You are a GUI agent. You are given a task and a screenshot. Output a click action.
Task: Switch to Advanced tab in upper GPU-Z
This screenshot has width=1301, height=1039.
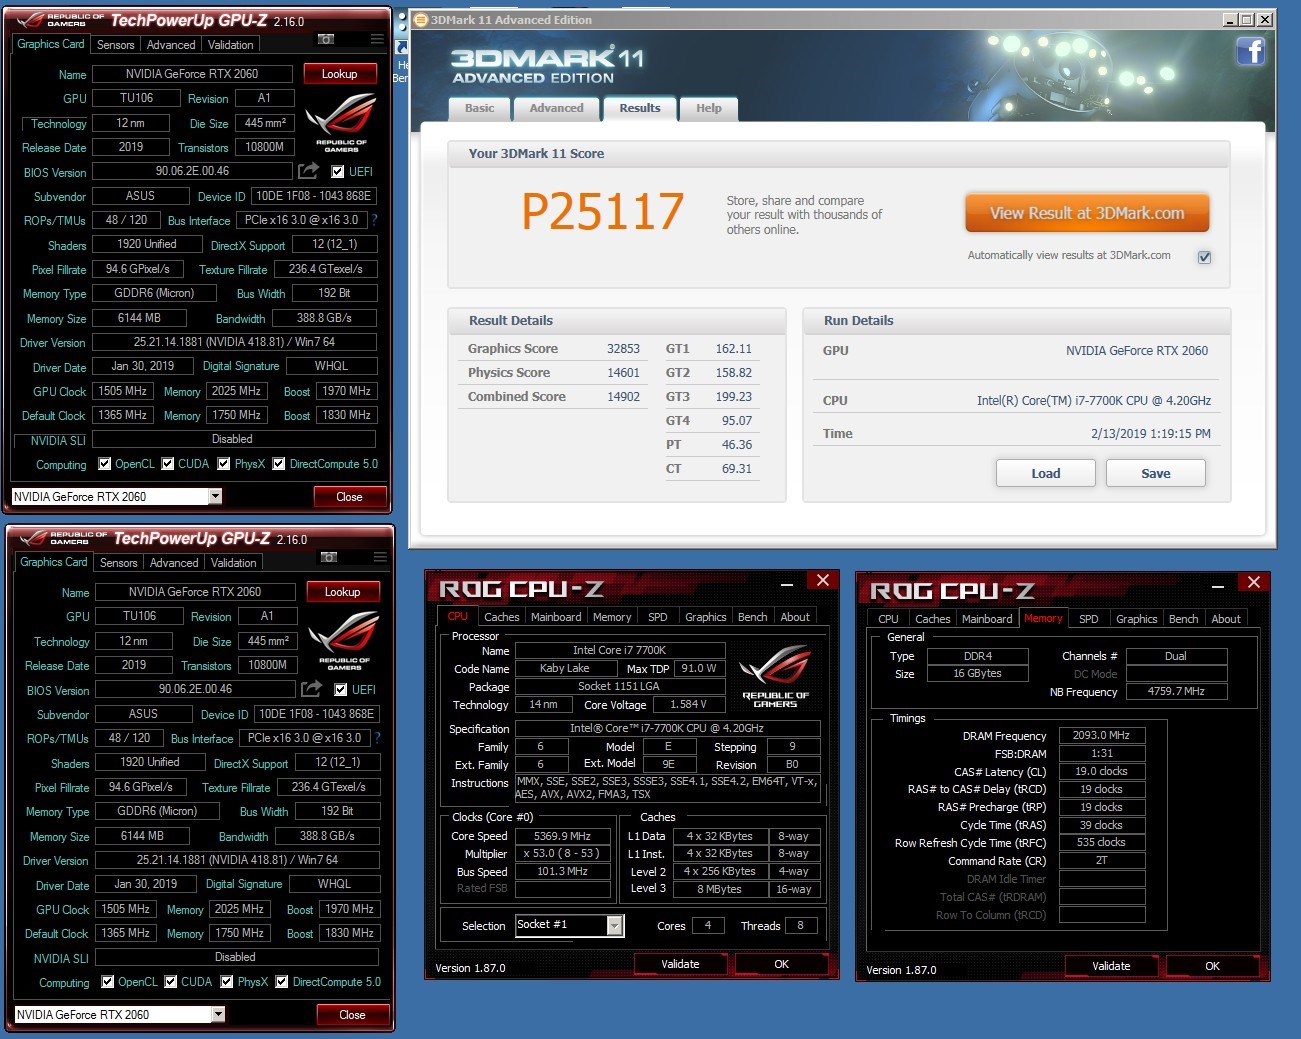pos(171,45)
